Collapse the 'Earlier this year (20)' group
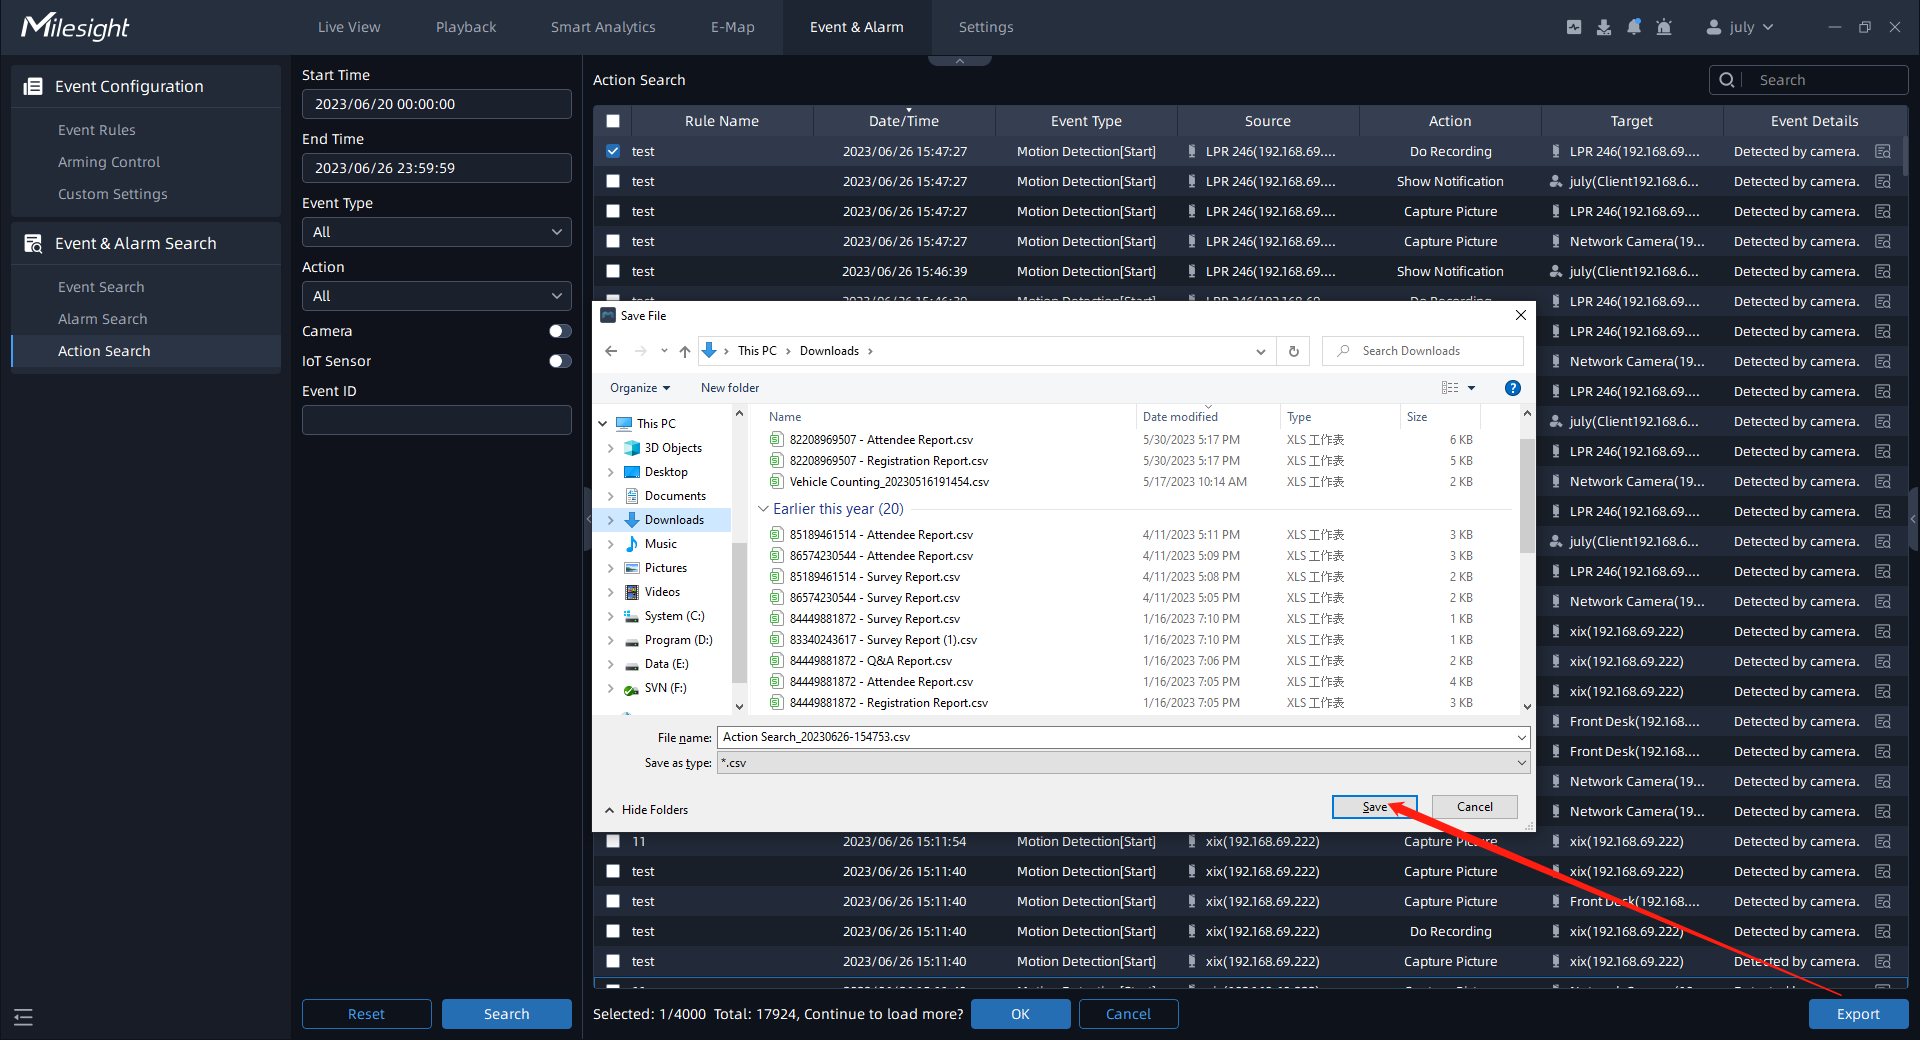This screenshot has width=1920, height=1040. tap(763, 509)
